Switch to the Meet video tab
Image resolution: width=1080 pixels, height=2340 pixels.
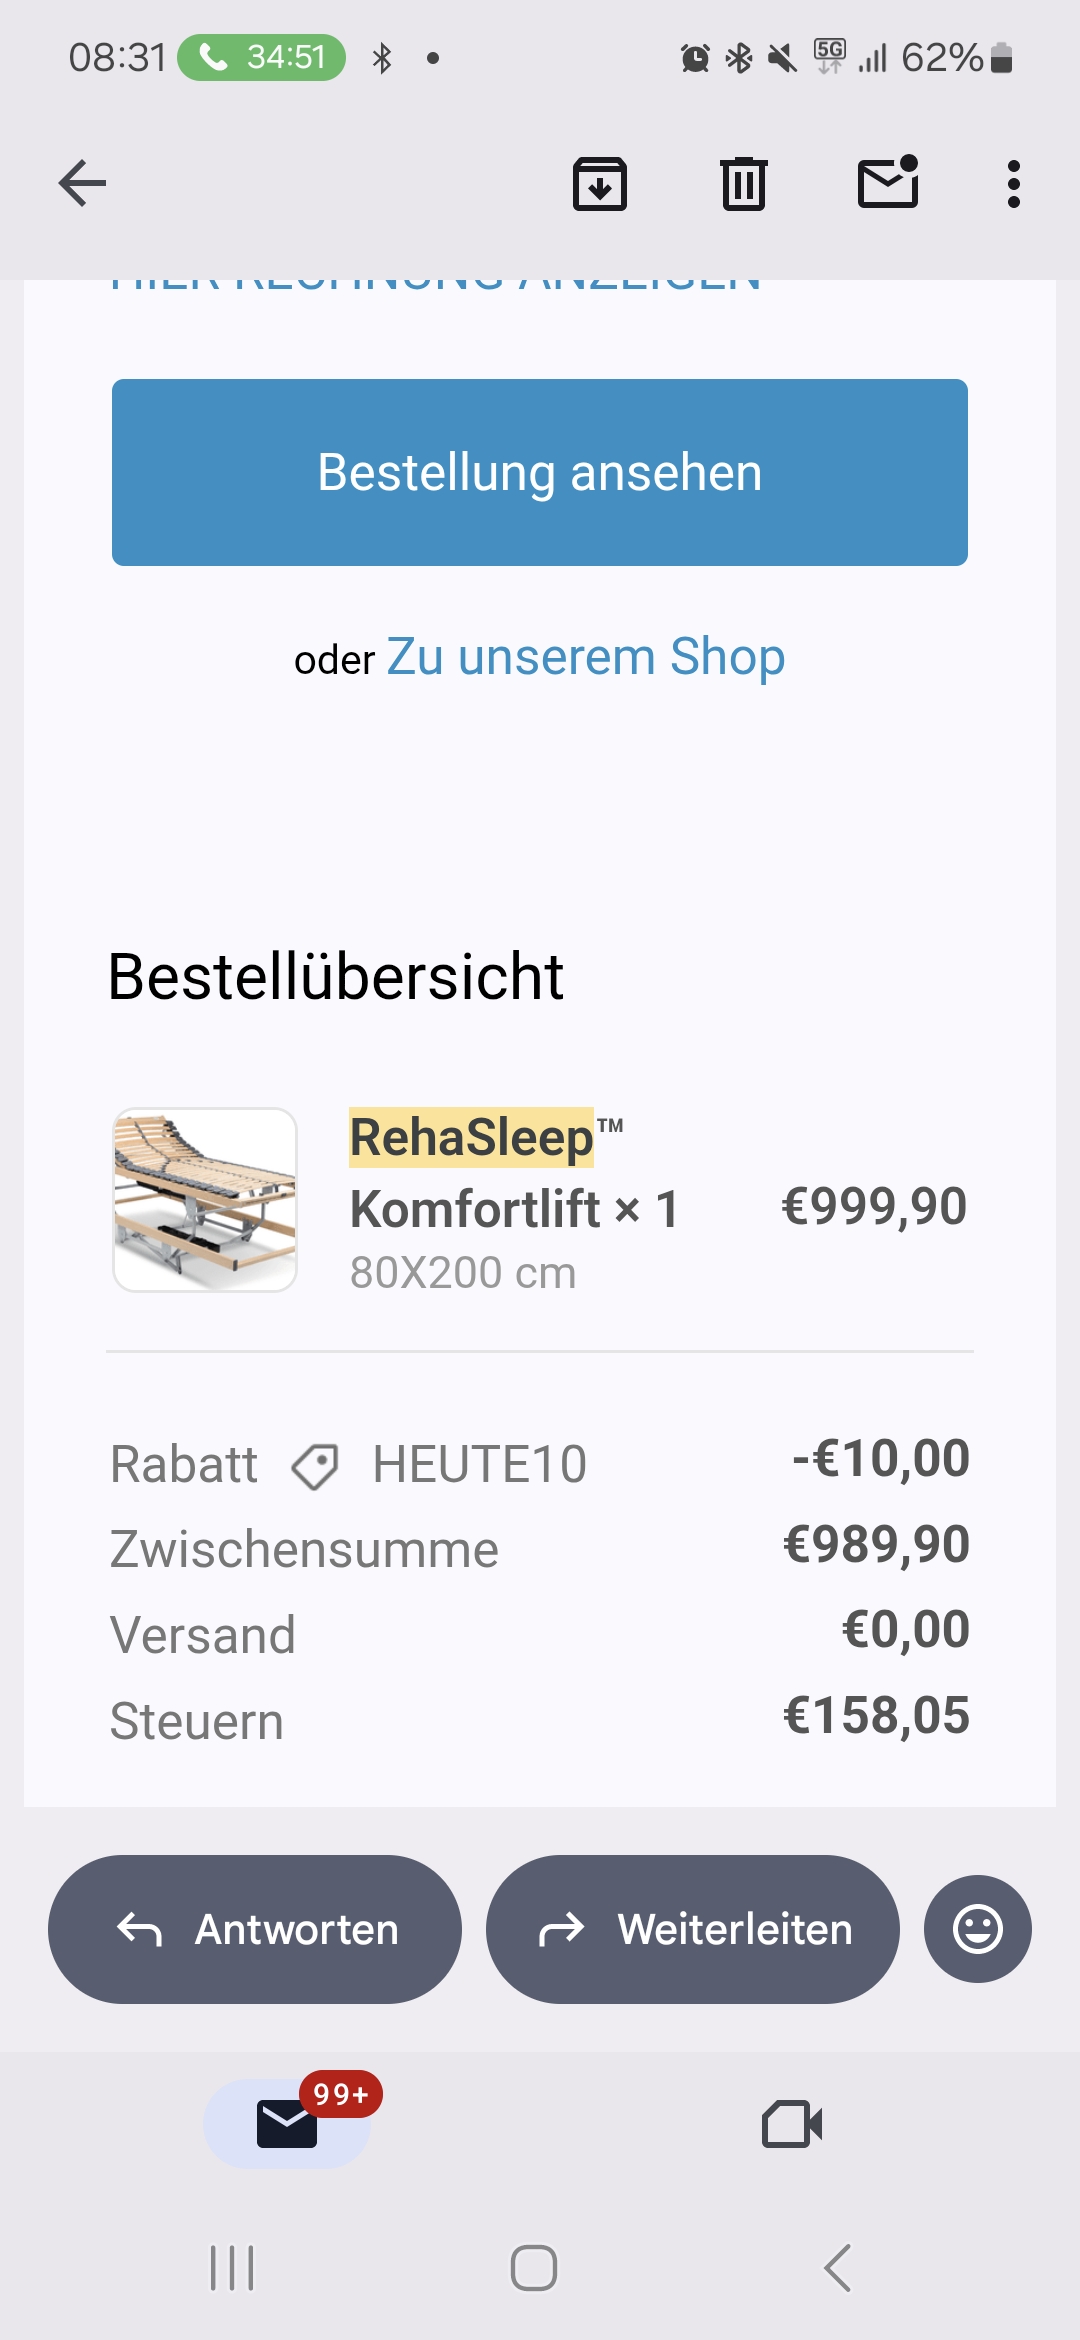click(x=792, y=2124)
